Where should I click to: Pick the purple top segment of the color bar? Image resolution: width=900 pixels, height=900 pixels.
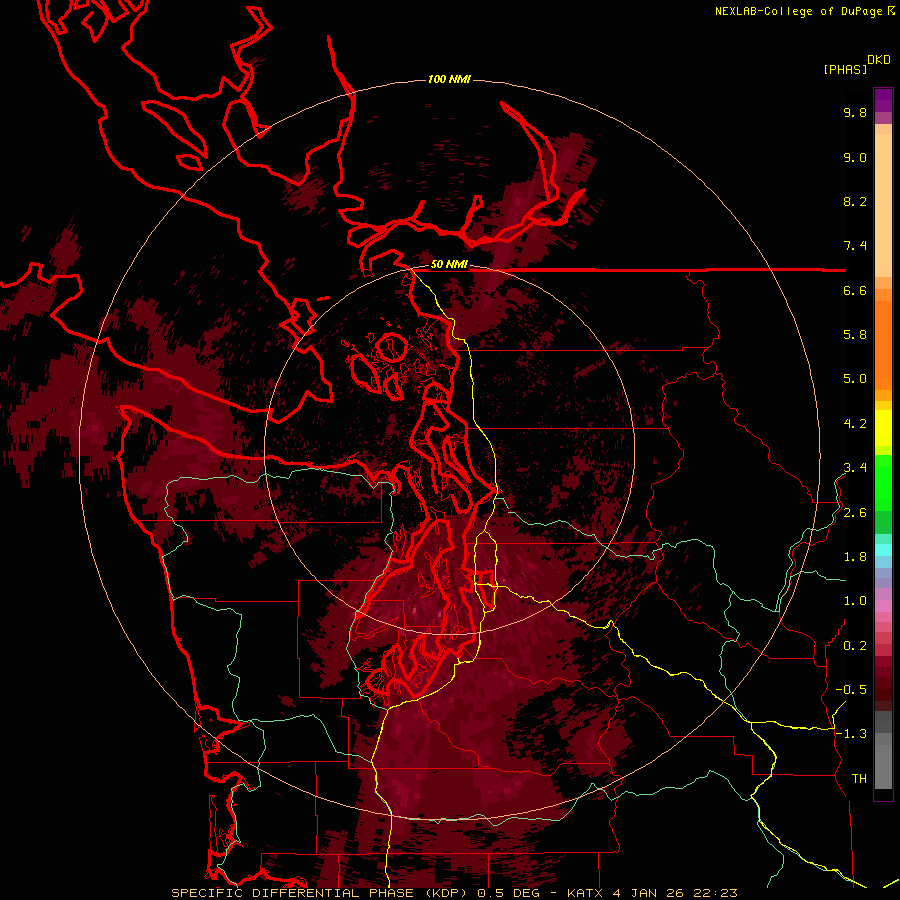[x=883, y=100]
